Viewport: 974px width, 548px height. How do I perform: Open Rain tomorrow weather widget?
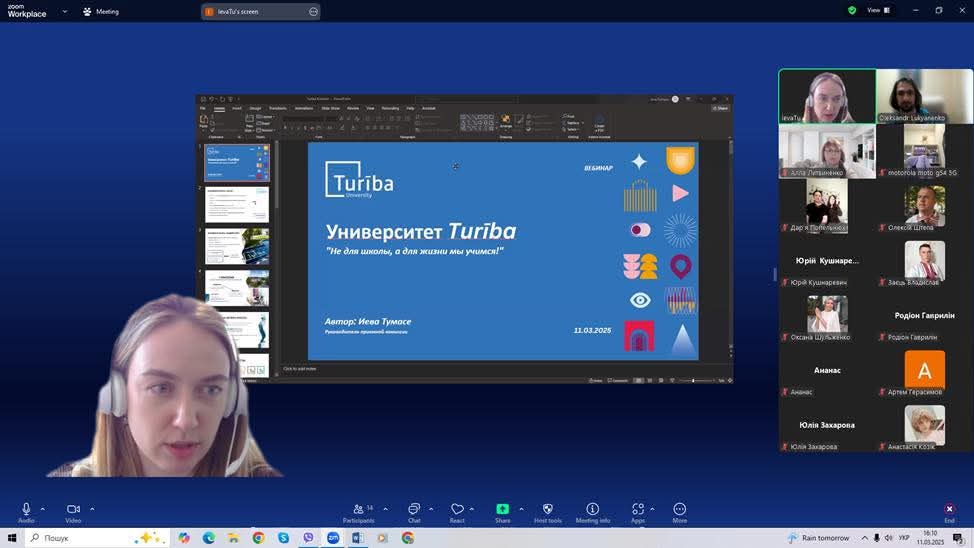coord(819,537)
